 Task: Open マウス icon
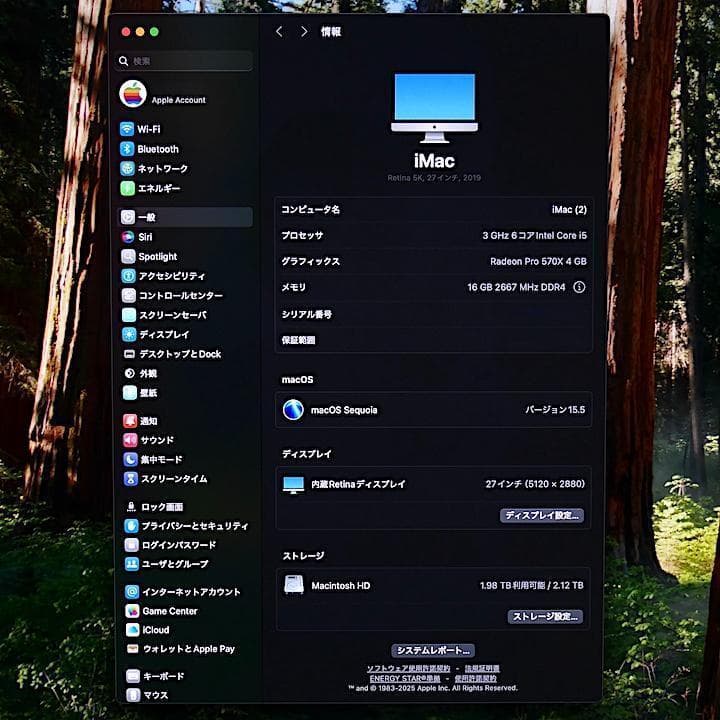tap(133, 695)
